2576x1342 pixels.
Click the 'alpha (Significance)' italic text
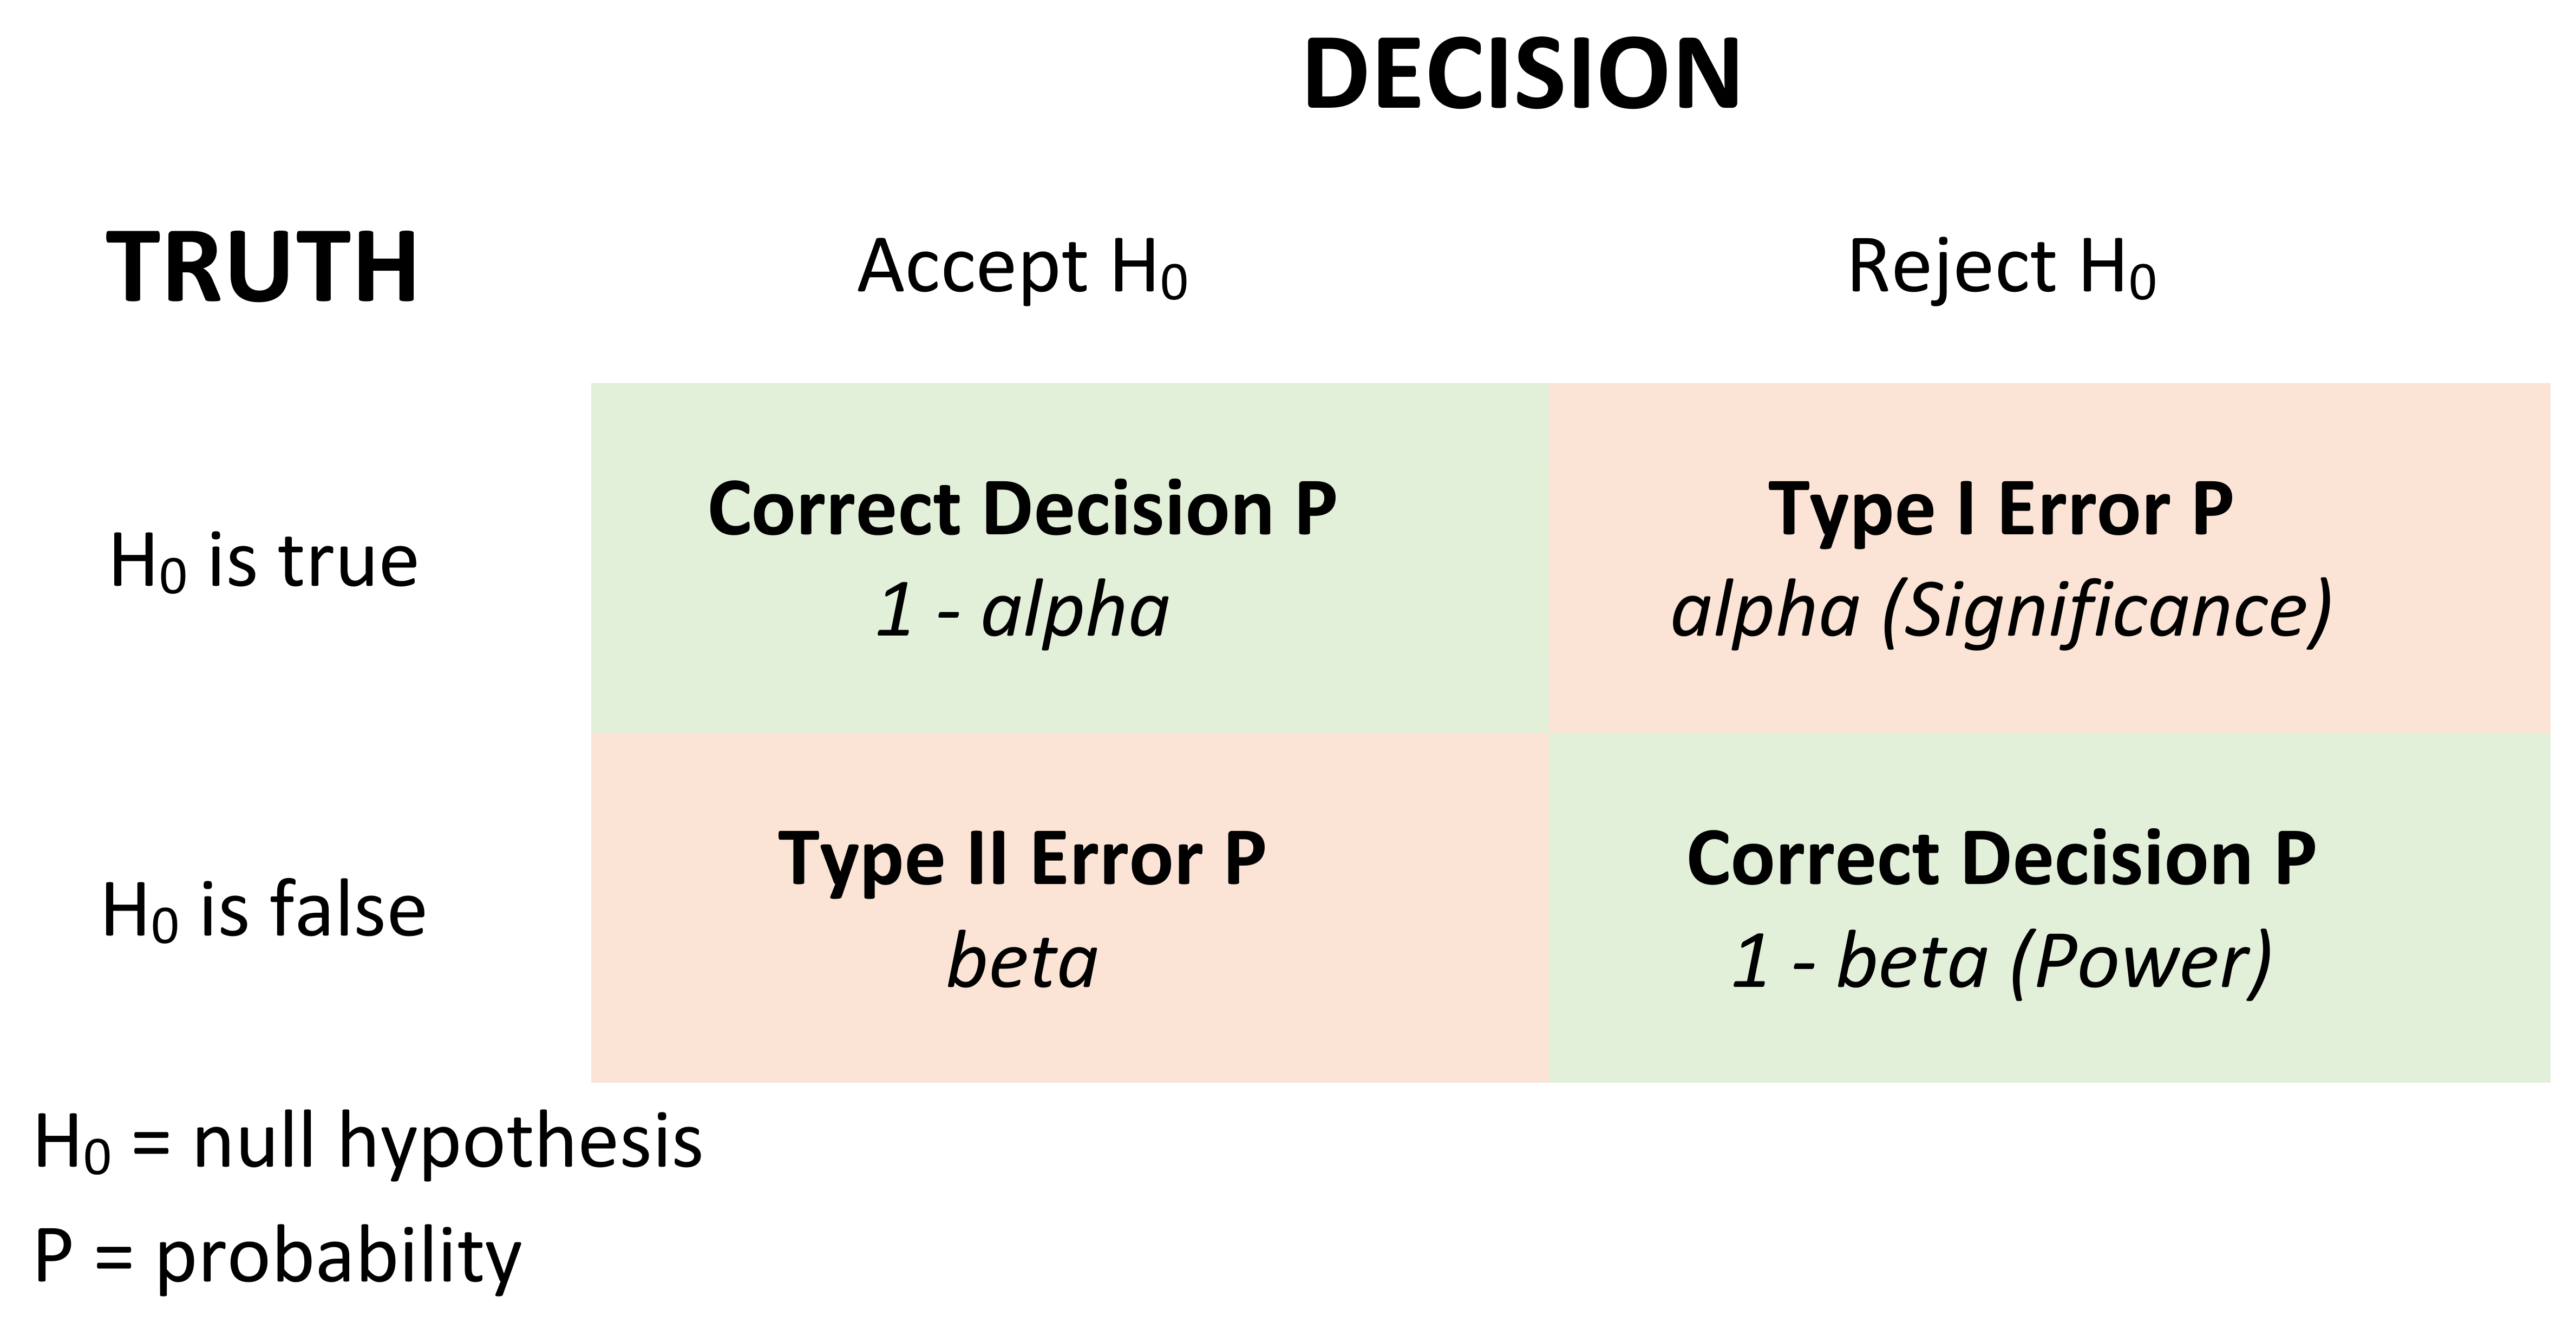pos(2001,611)
